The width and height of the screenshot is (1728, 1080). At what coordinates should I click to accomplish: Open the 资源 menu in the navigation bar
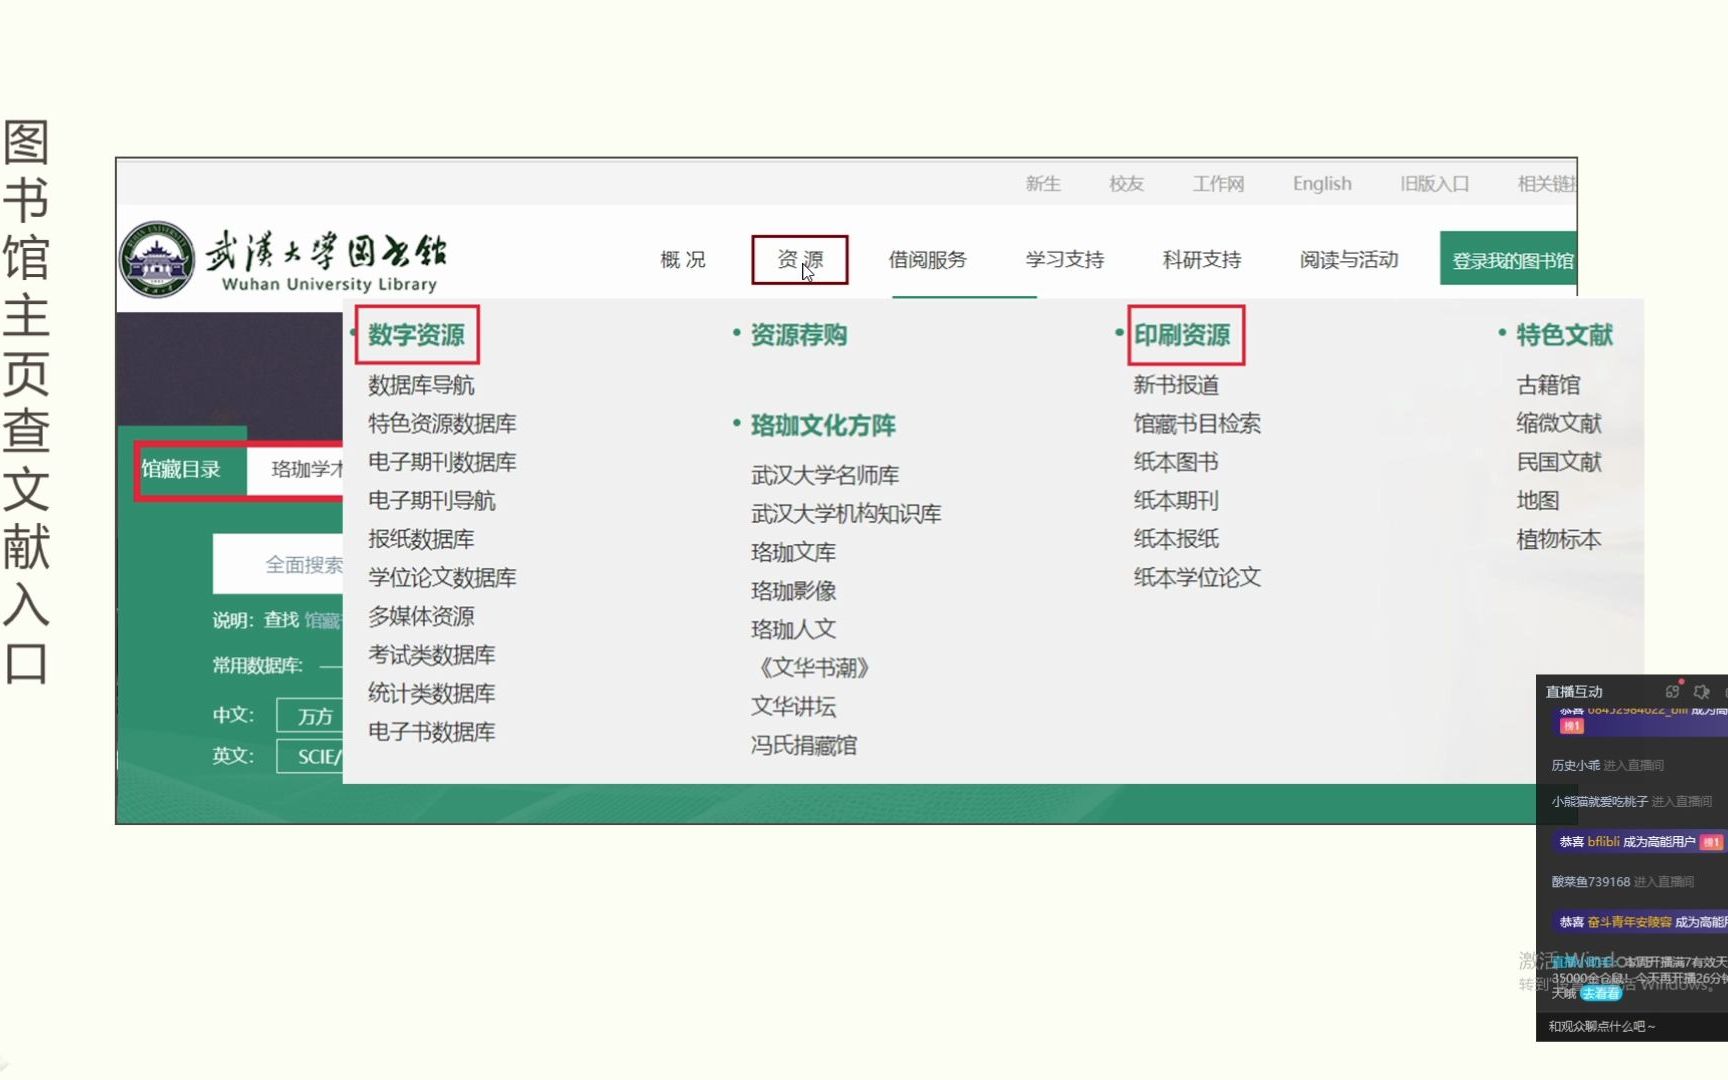800,260
